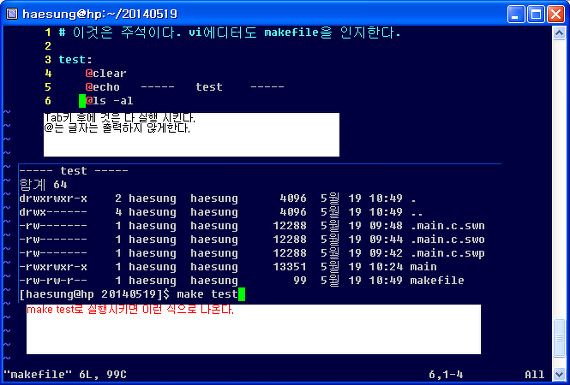
Task: Minimize the haesung@hp terminal window
Action: pyautogui.click(x=515, y=14)
